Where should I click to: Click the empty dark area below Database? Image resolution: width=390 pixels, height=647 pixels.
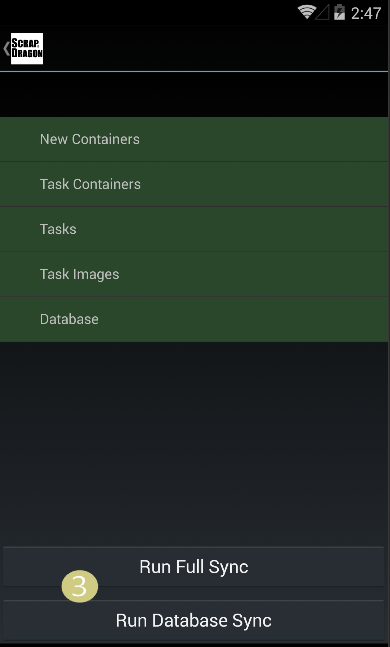(194, 444)
